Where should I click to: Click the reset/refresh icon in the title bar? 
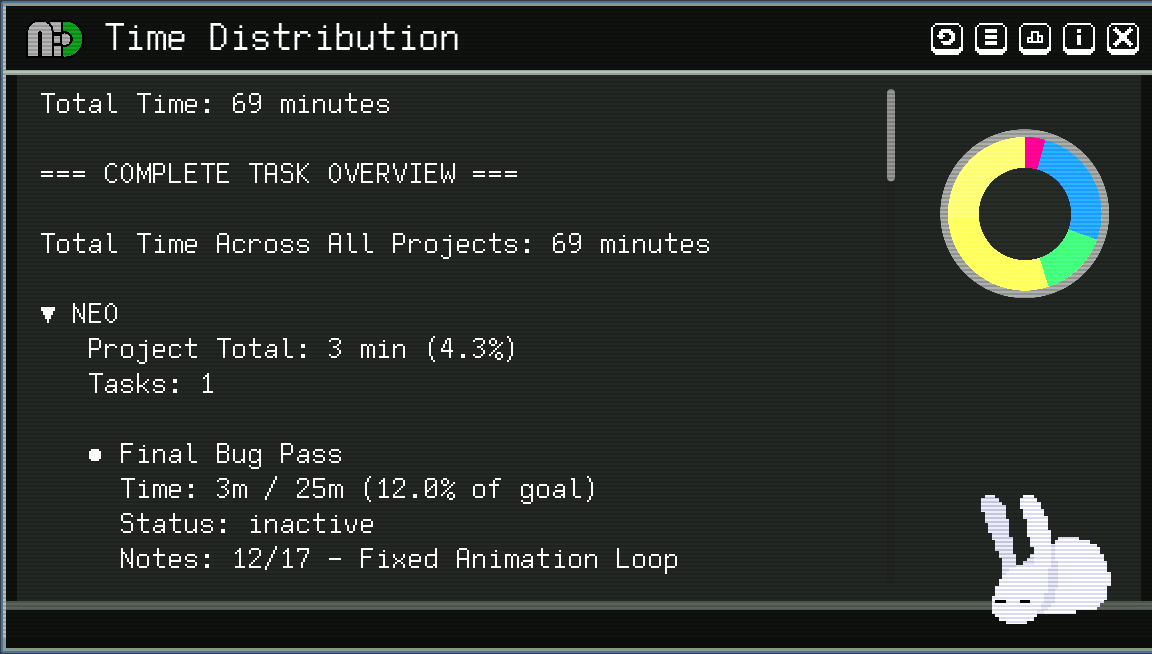(x=946, y=39)
